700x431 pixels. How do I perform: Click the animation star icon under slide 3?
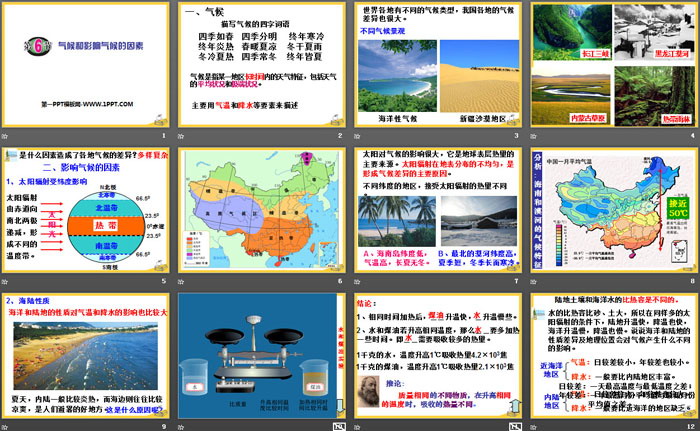point(357,136)
